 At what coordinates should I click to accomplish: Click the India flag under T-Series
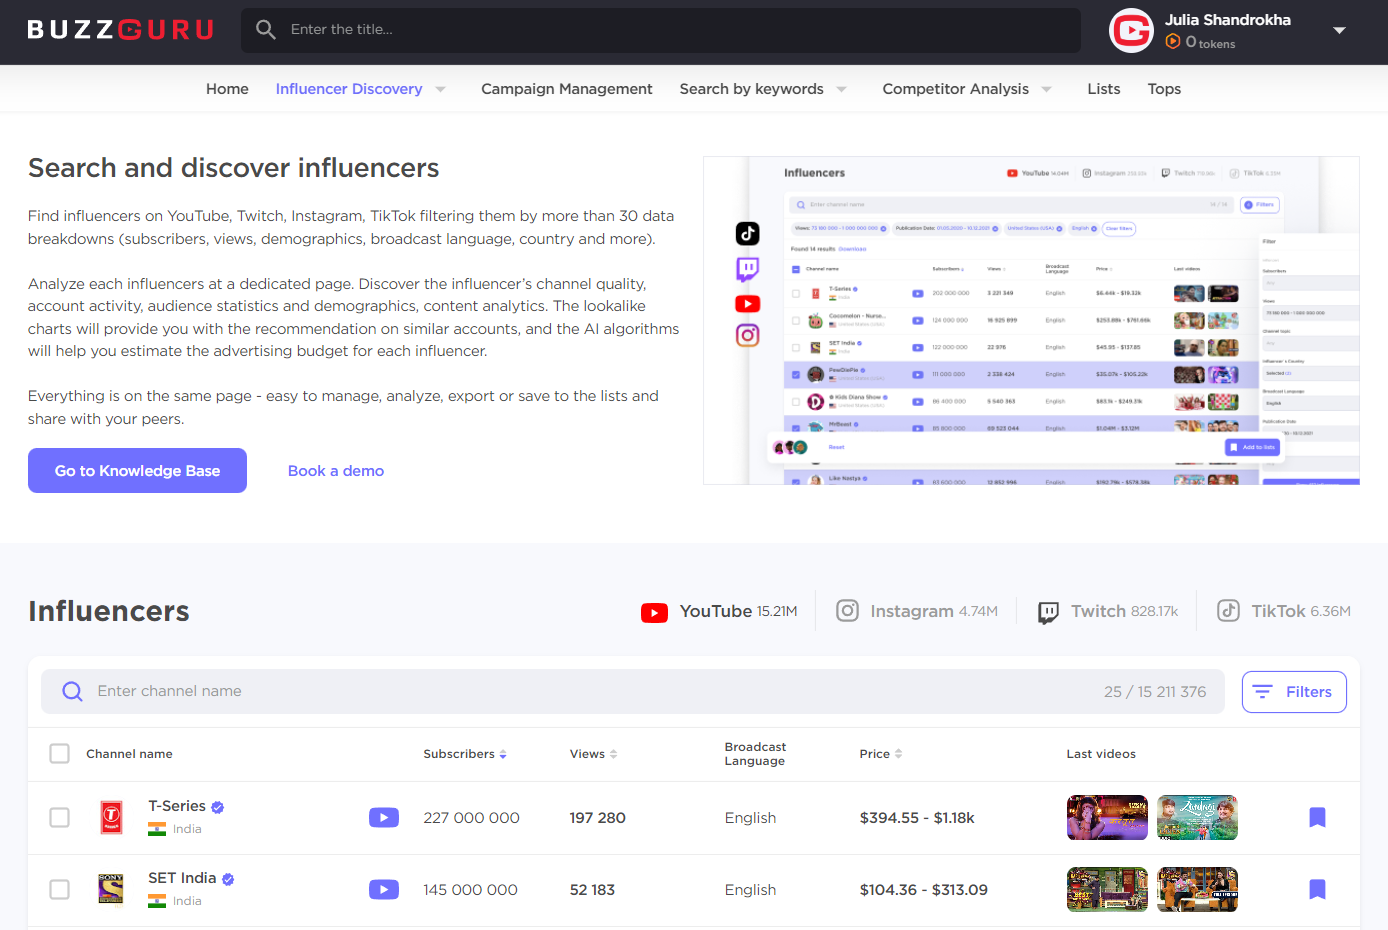click(x=157, y=829)
